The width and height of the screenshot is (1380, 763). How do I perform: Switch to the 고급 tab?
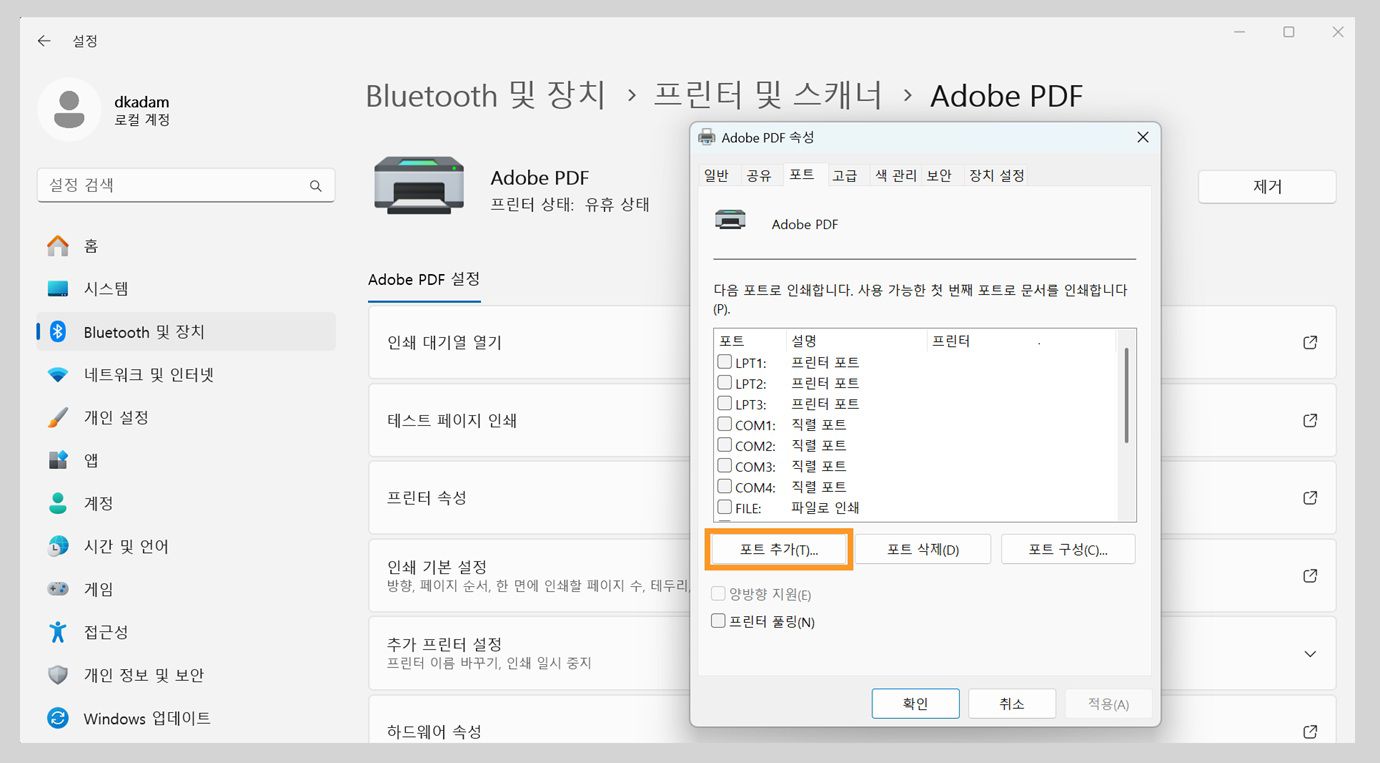846,174
